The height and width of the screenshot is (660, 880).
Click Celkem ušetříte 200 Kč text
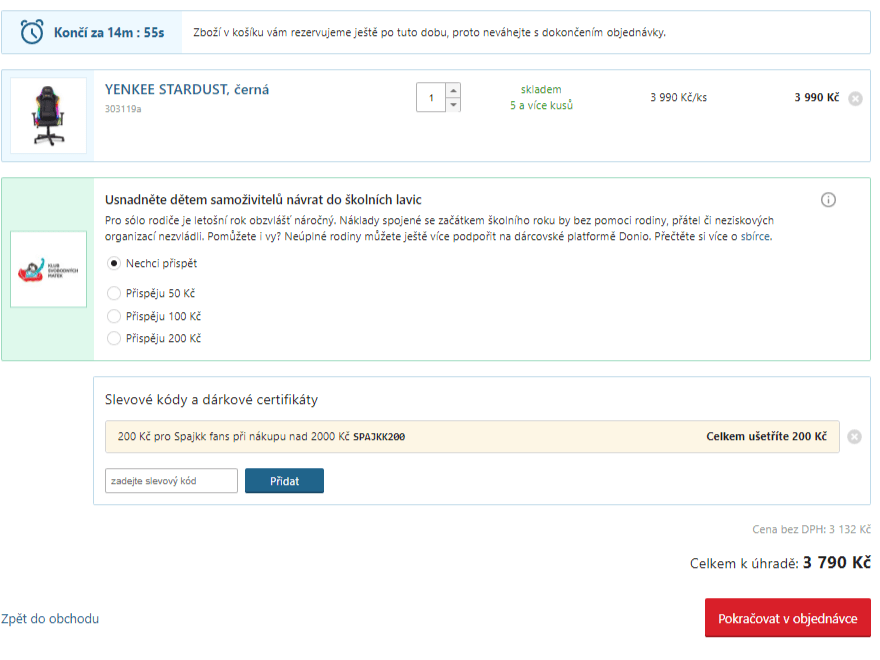pyautogui.click(x=767, y=436)
